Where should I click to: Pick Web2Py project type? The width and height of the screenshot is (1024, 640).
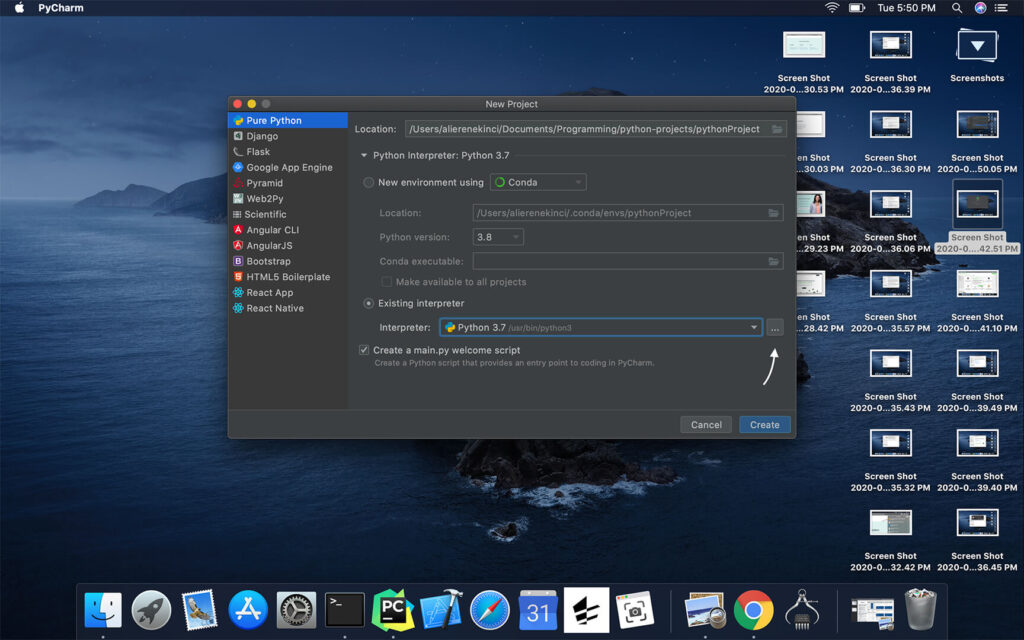tap(287, 199)
